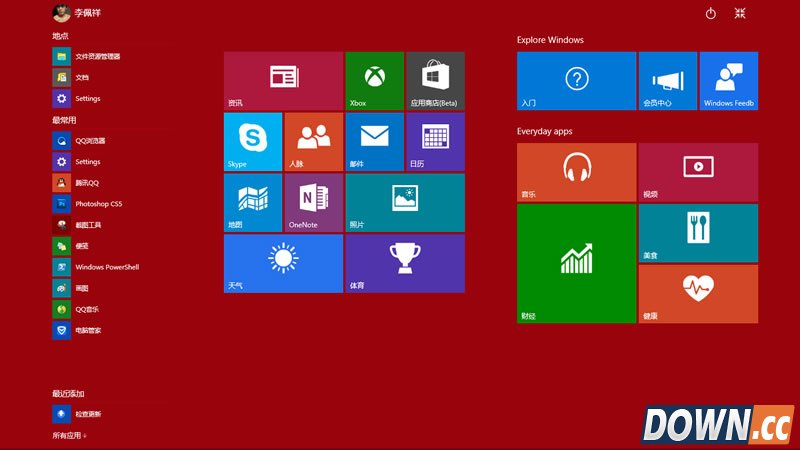Open the 天气 weather tile

click(x=283, y=263)
